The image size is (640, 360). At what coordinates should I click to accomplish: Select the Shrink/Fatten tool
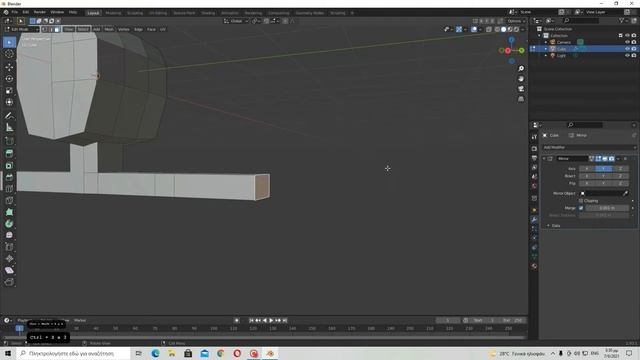9,259
